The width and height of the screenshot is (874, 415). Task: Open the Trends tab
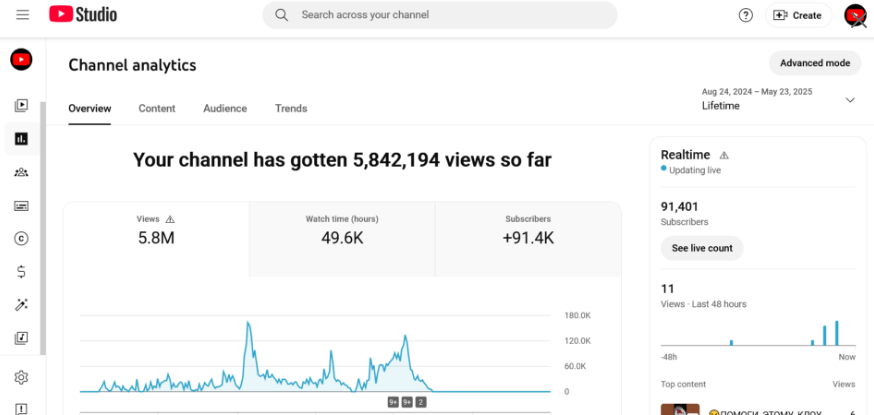coord(291,109)
